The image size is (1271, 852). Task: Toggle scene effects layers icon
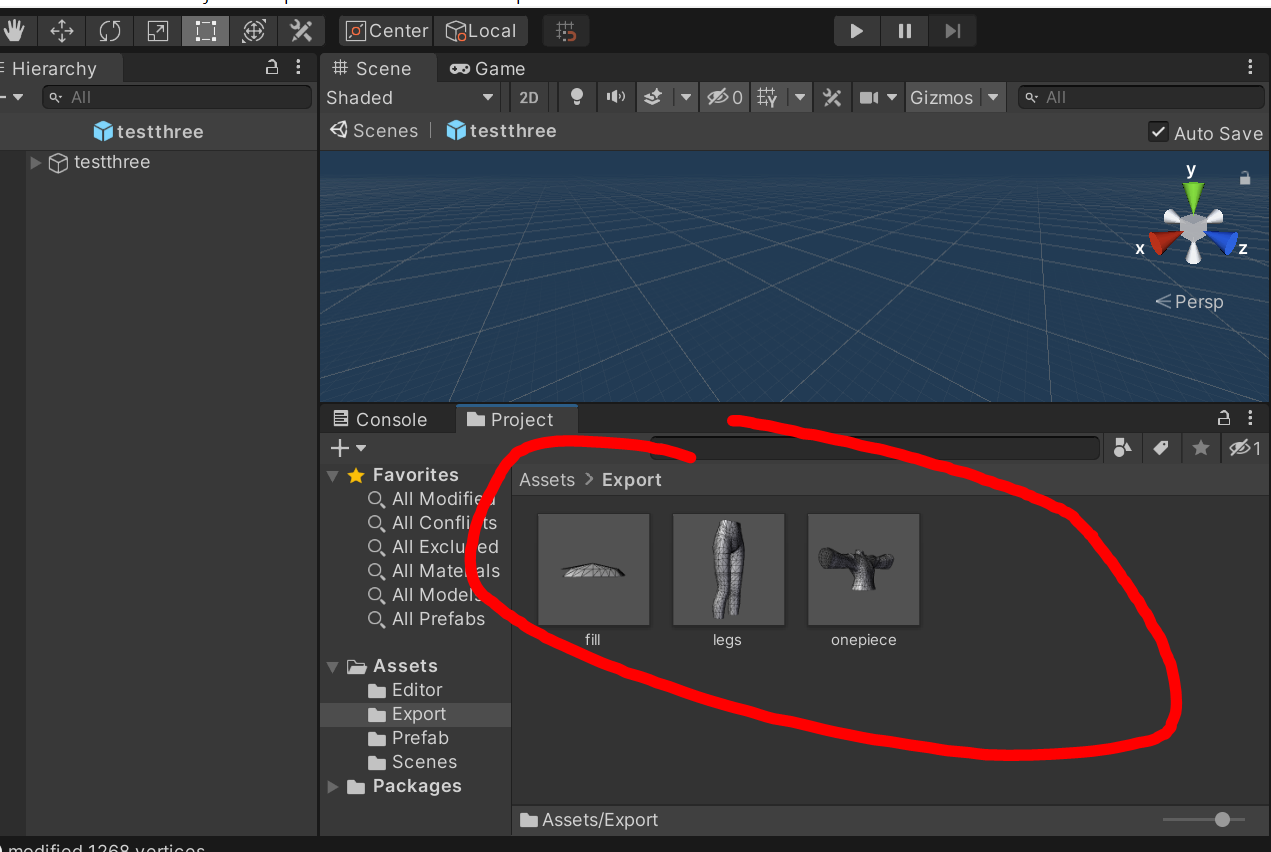click(x=653, y=97)
